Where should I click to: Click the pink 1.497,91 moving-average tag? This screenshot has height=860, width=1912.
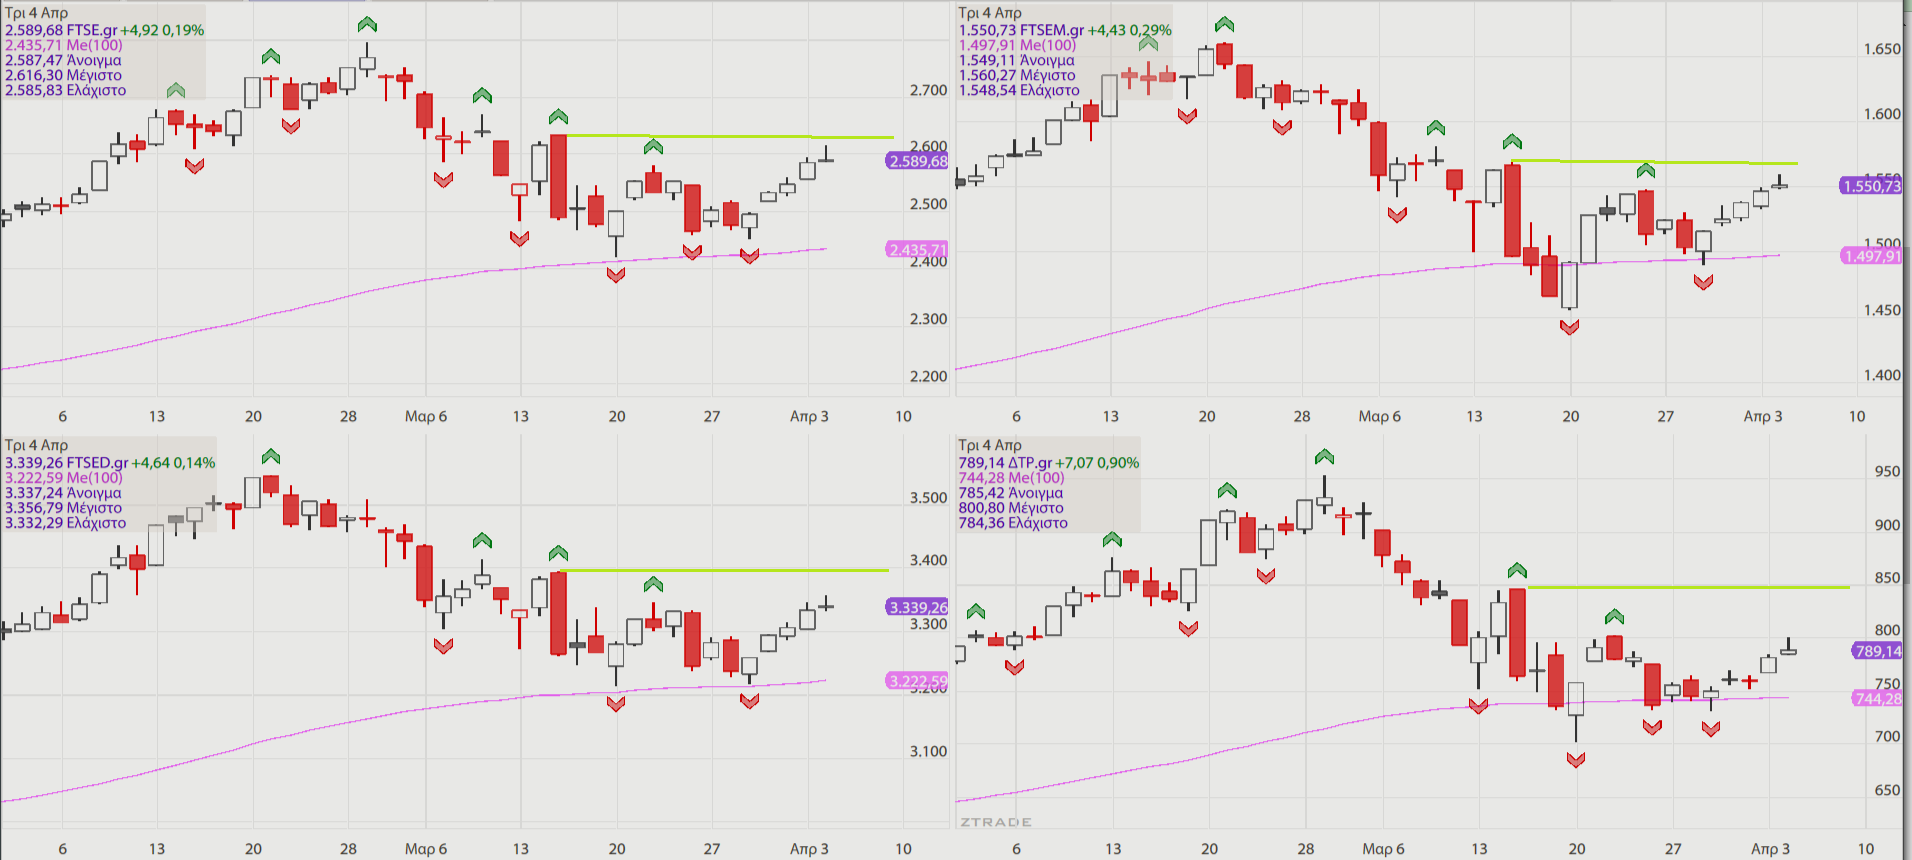click(1872, 256)
